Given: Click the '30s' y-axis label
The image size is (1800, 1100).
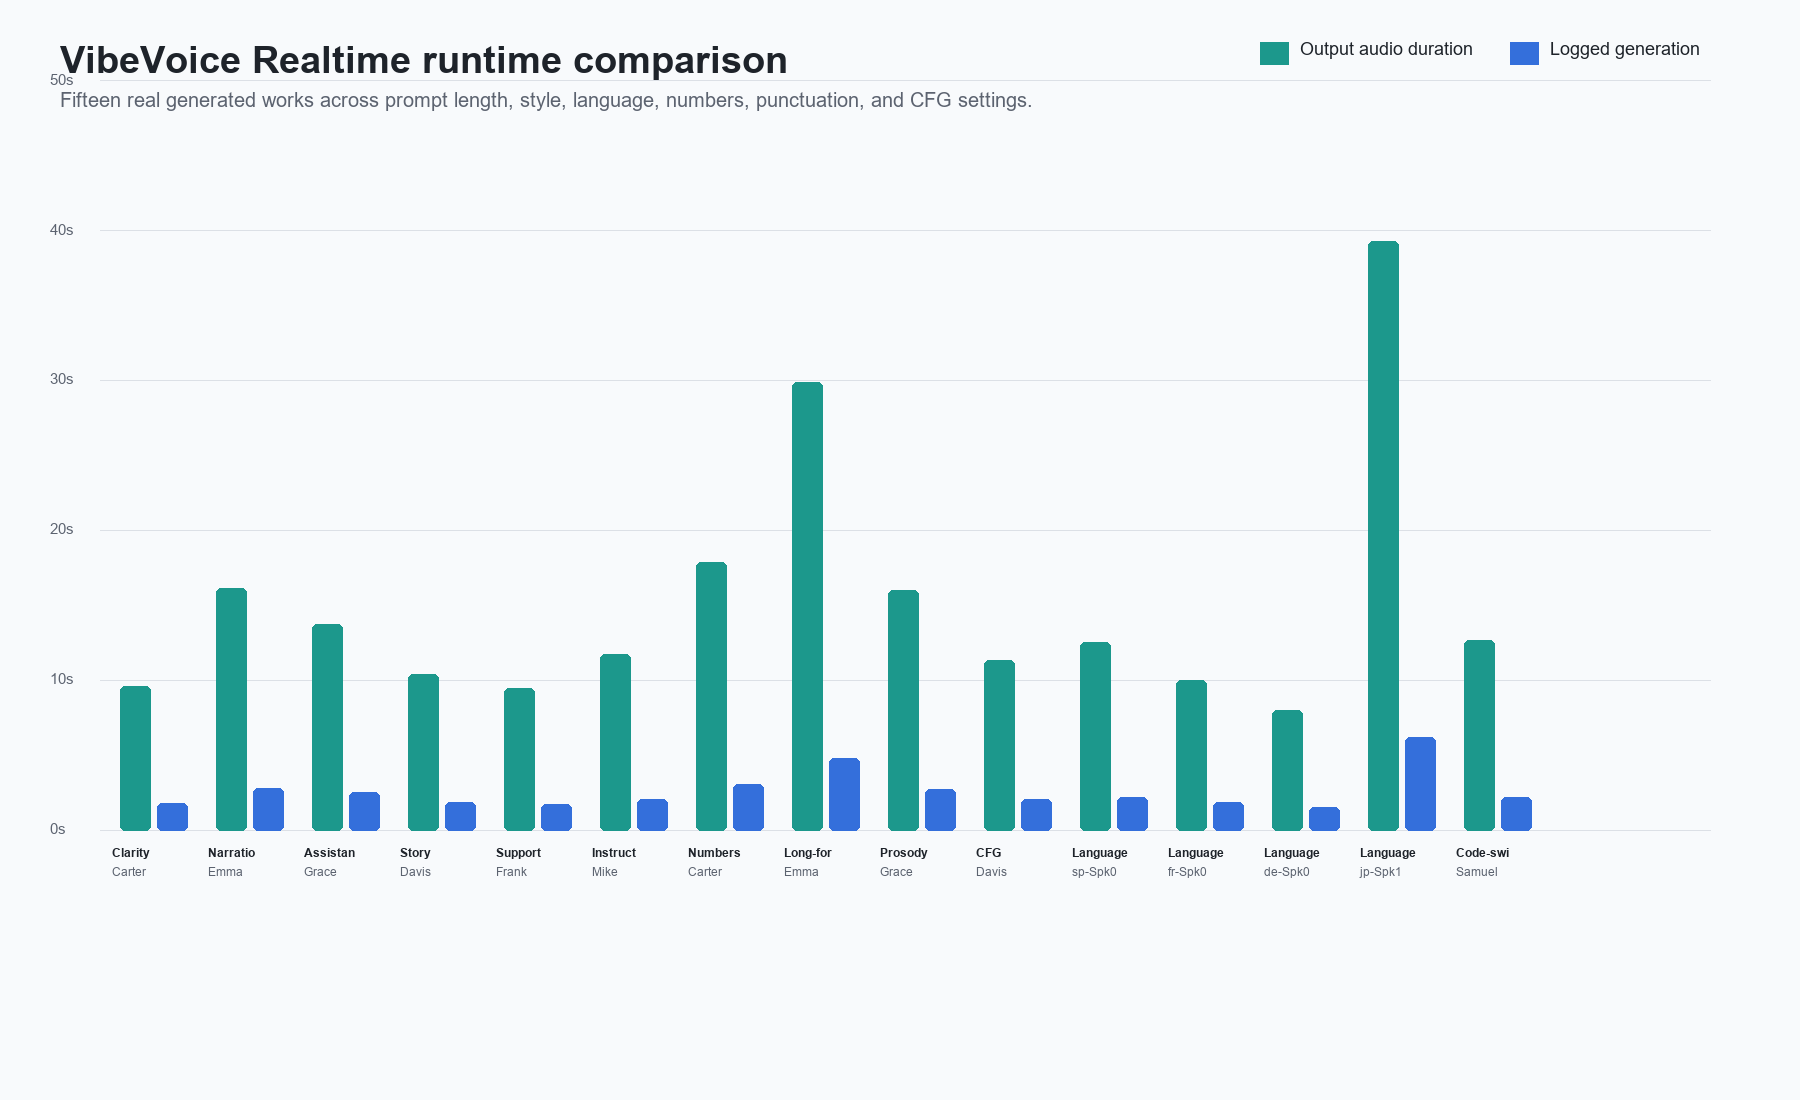Looking at the screenshot, I should [61, 379].
